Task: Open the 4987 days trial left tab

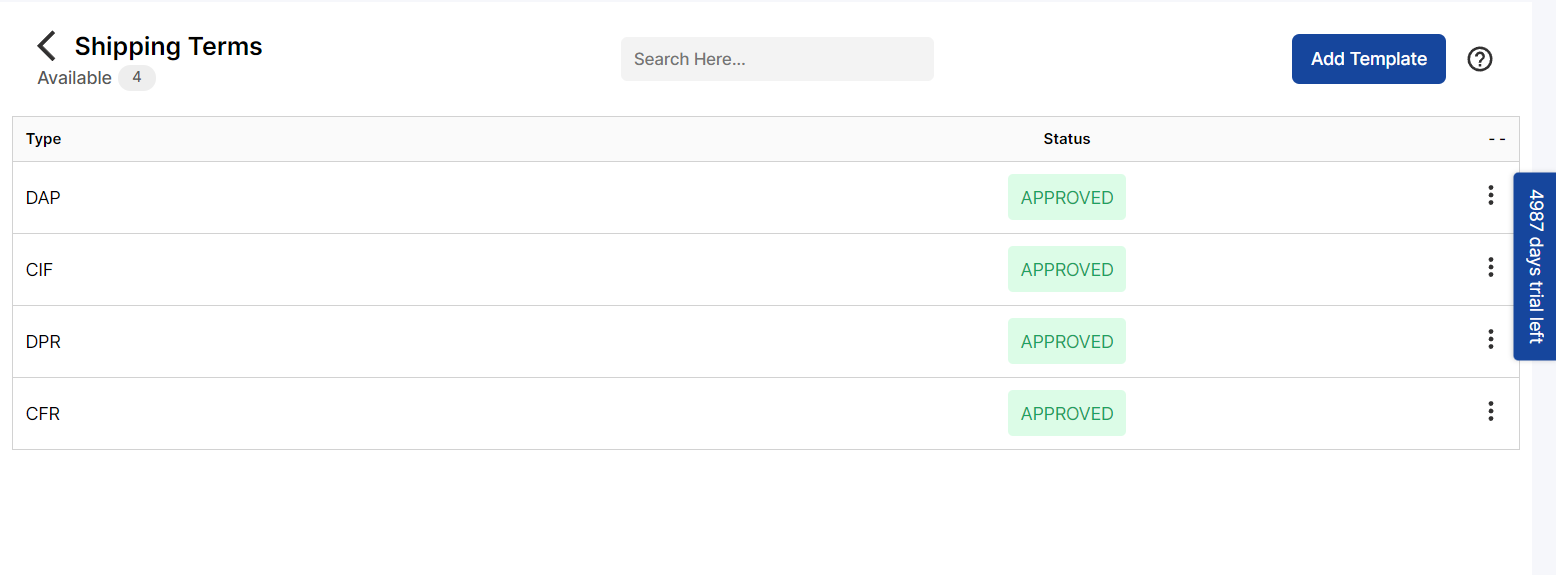Action: 1535,266
